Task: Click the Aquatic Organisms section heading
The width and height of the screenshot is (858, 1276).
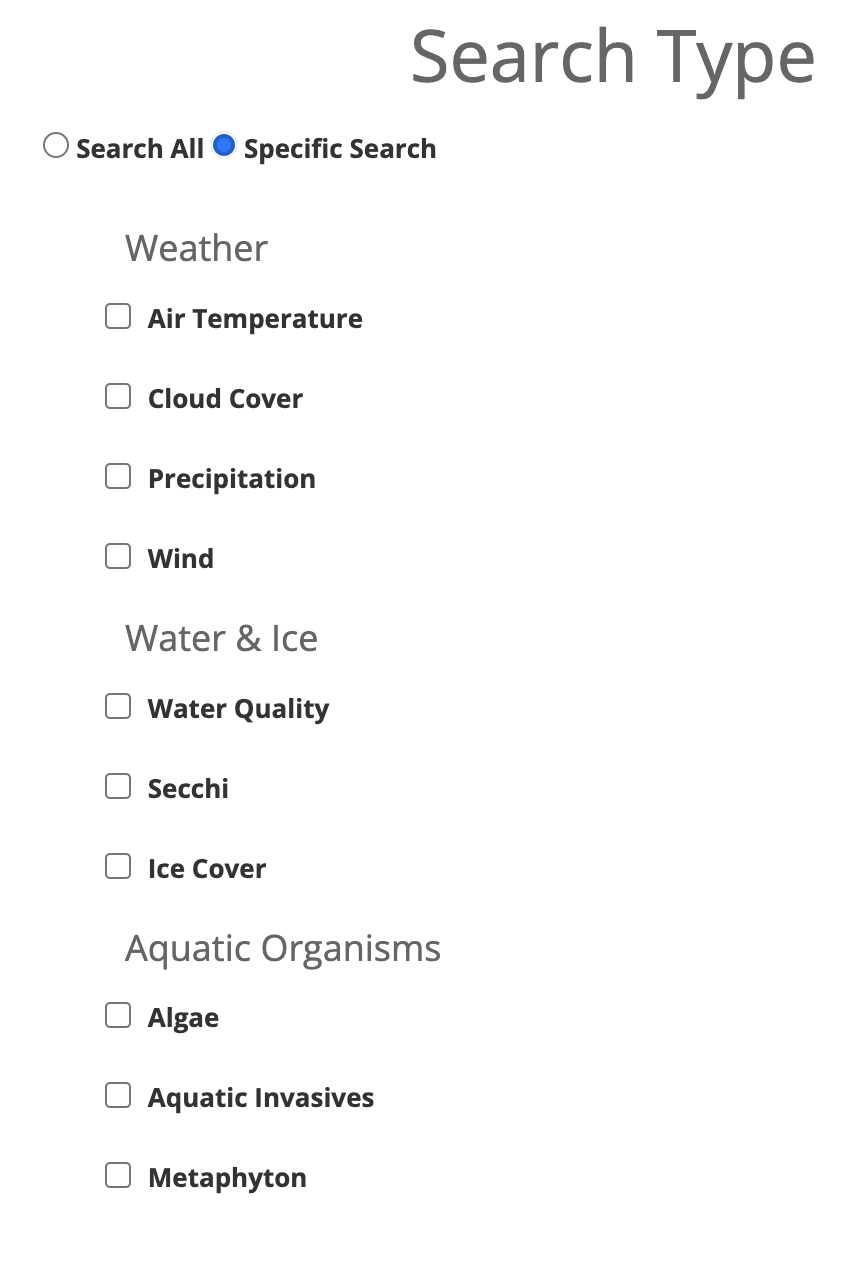Action: 282,948
